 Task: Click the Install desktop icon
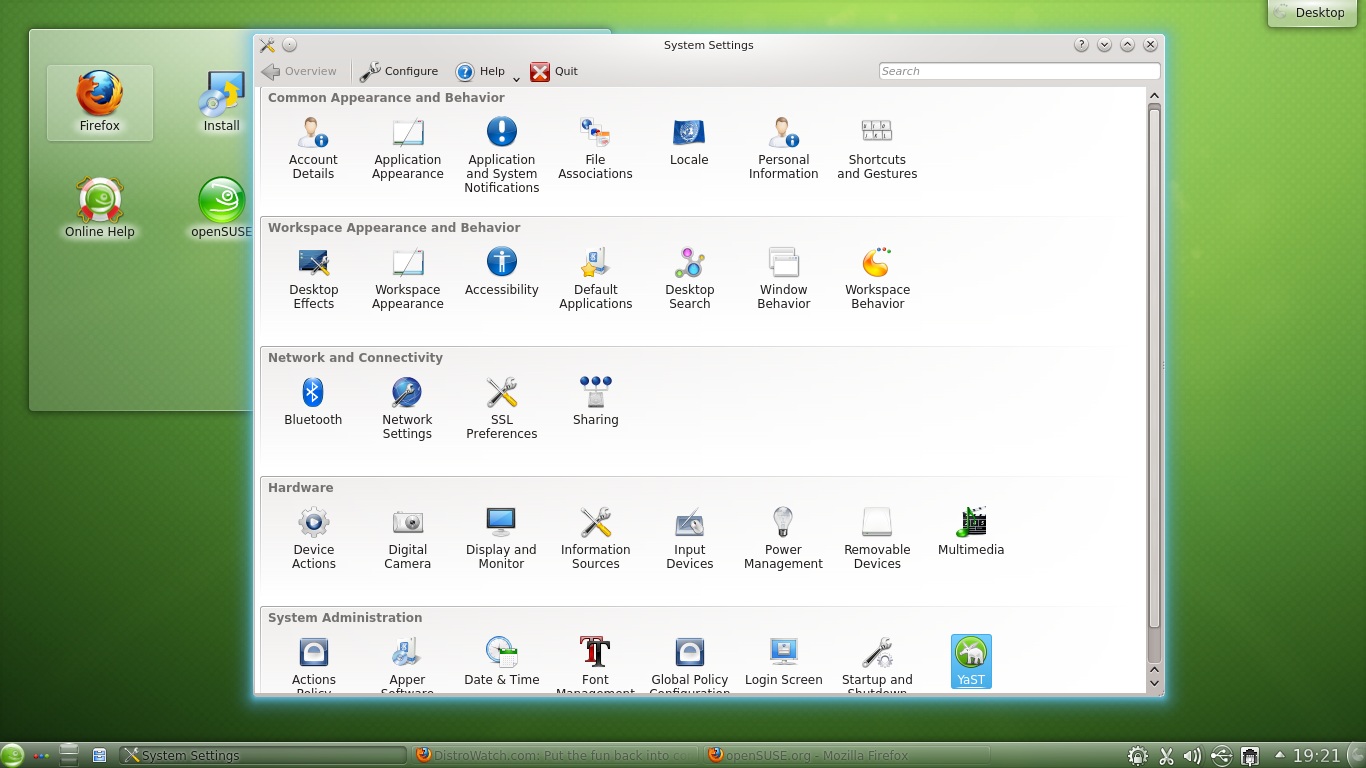point(222,103)
